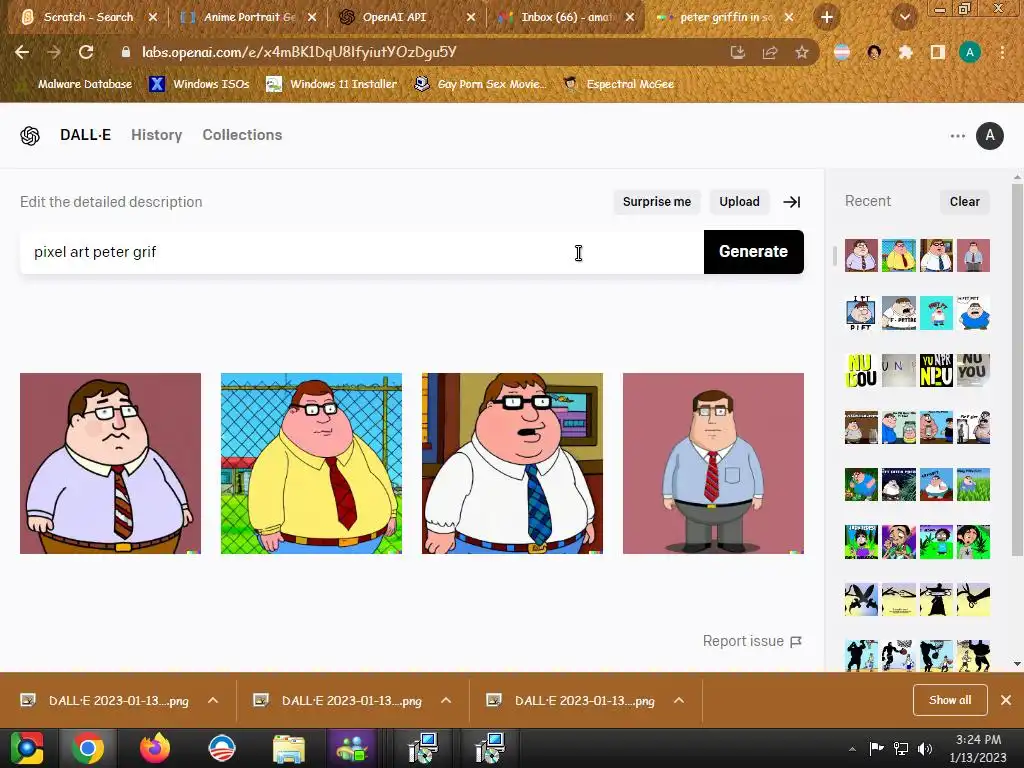Click the OpenAI logo icon beside DALL·E
This screenshot has width=1024, height=768.
pos(30,135)
